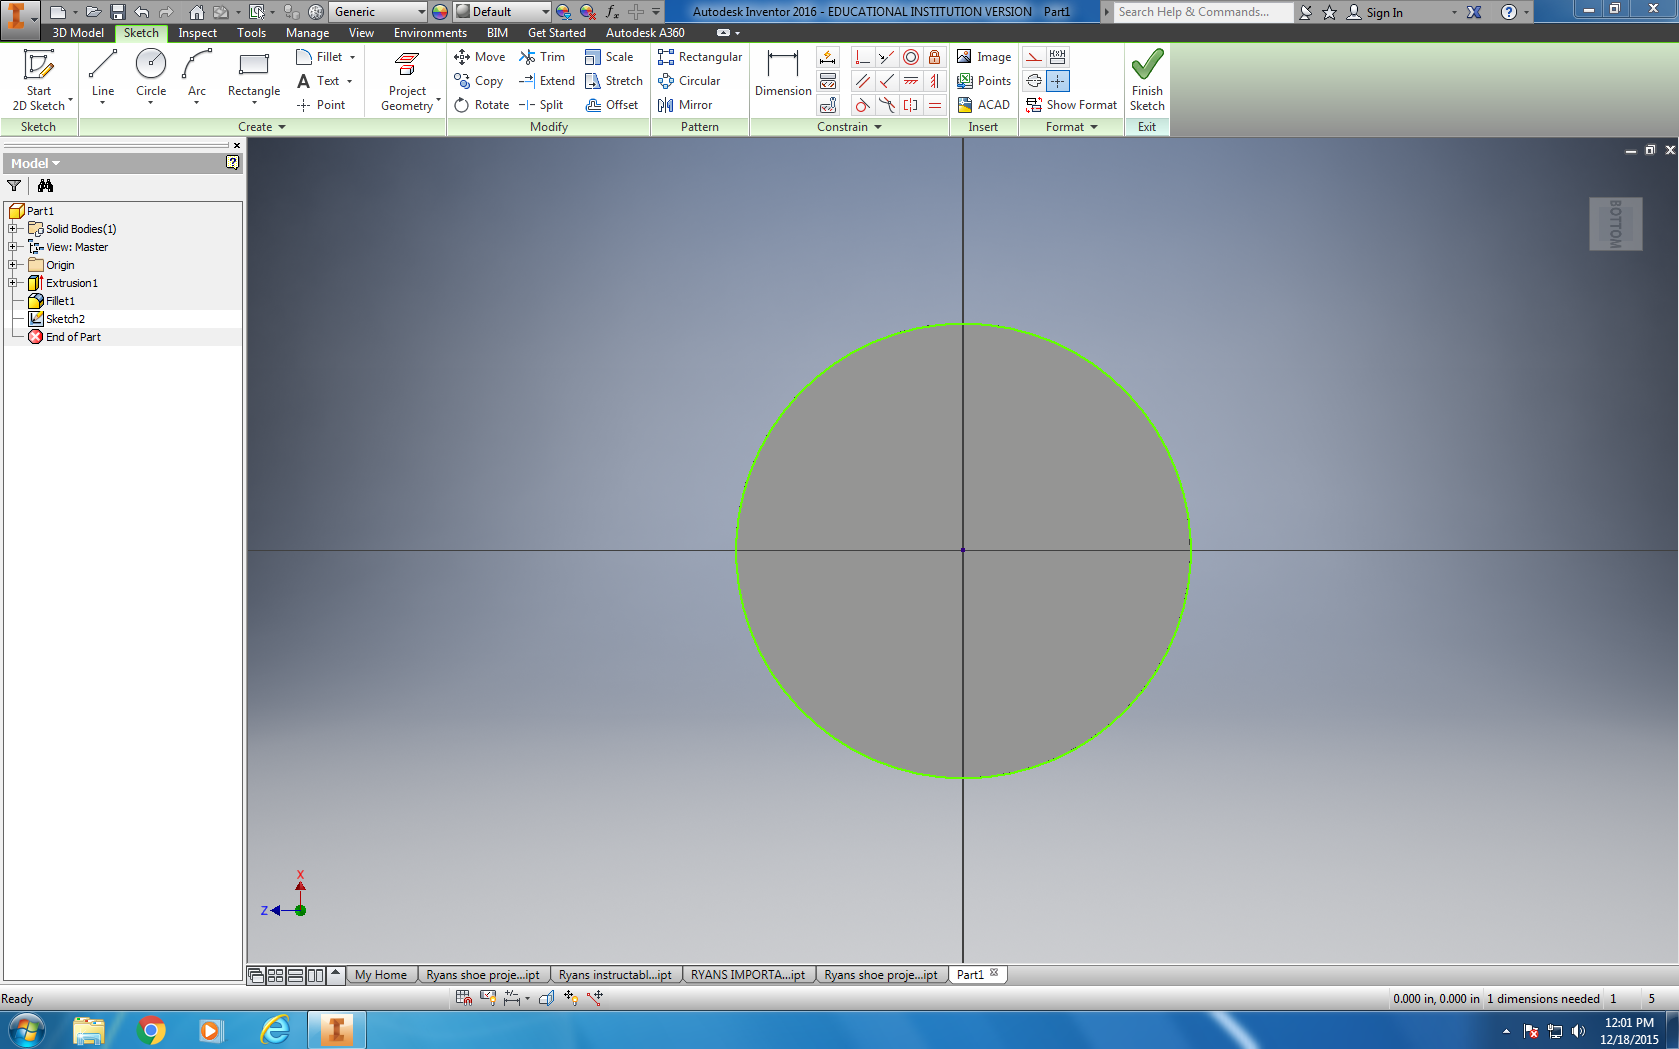Apply the Horizontal constraint
The image size is (1679, 1049).
pos(910,81)
